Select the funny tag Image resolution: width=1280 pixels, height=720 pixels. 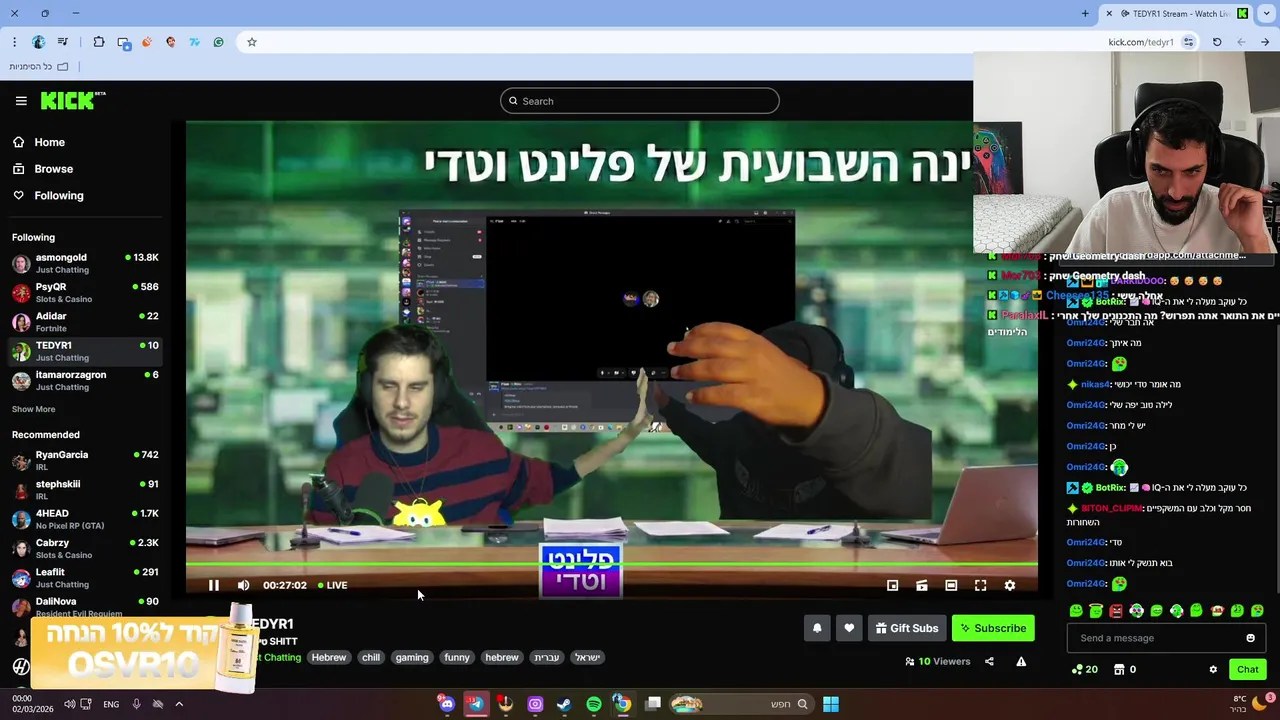(457, 657)
